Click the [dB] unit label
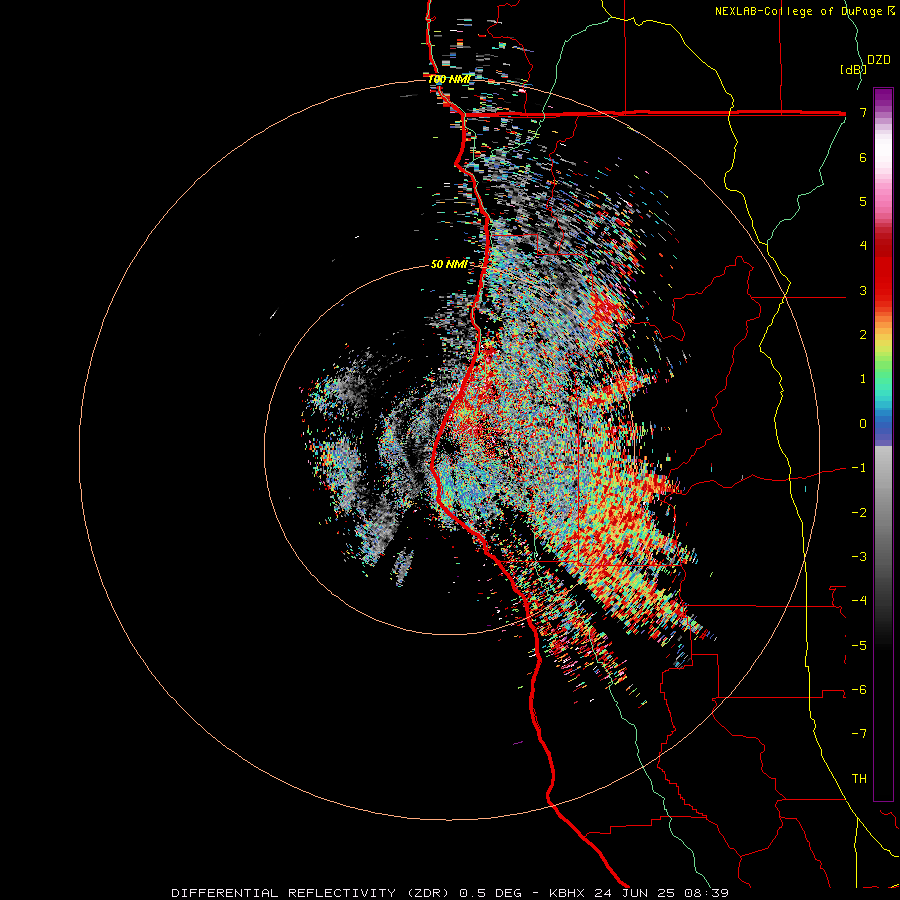This screenshot has height=900, width=900. click(853, 70)
